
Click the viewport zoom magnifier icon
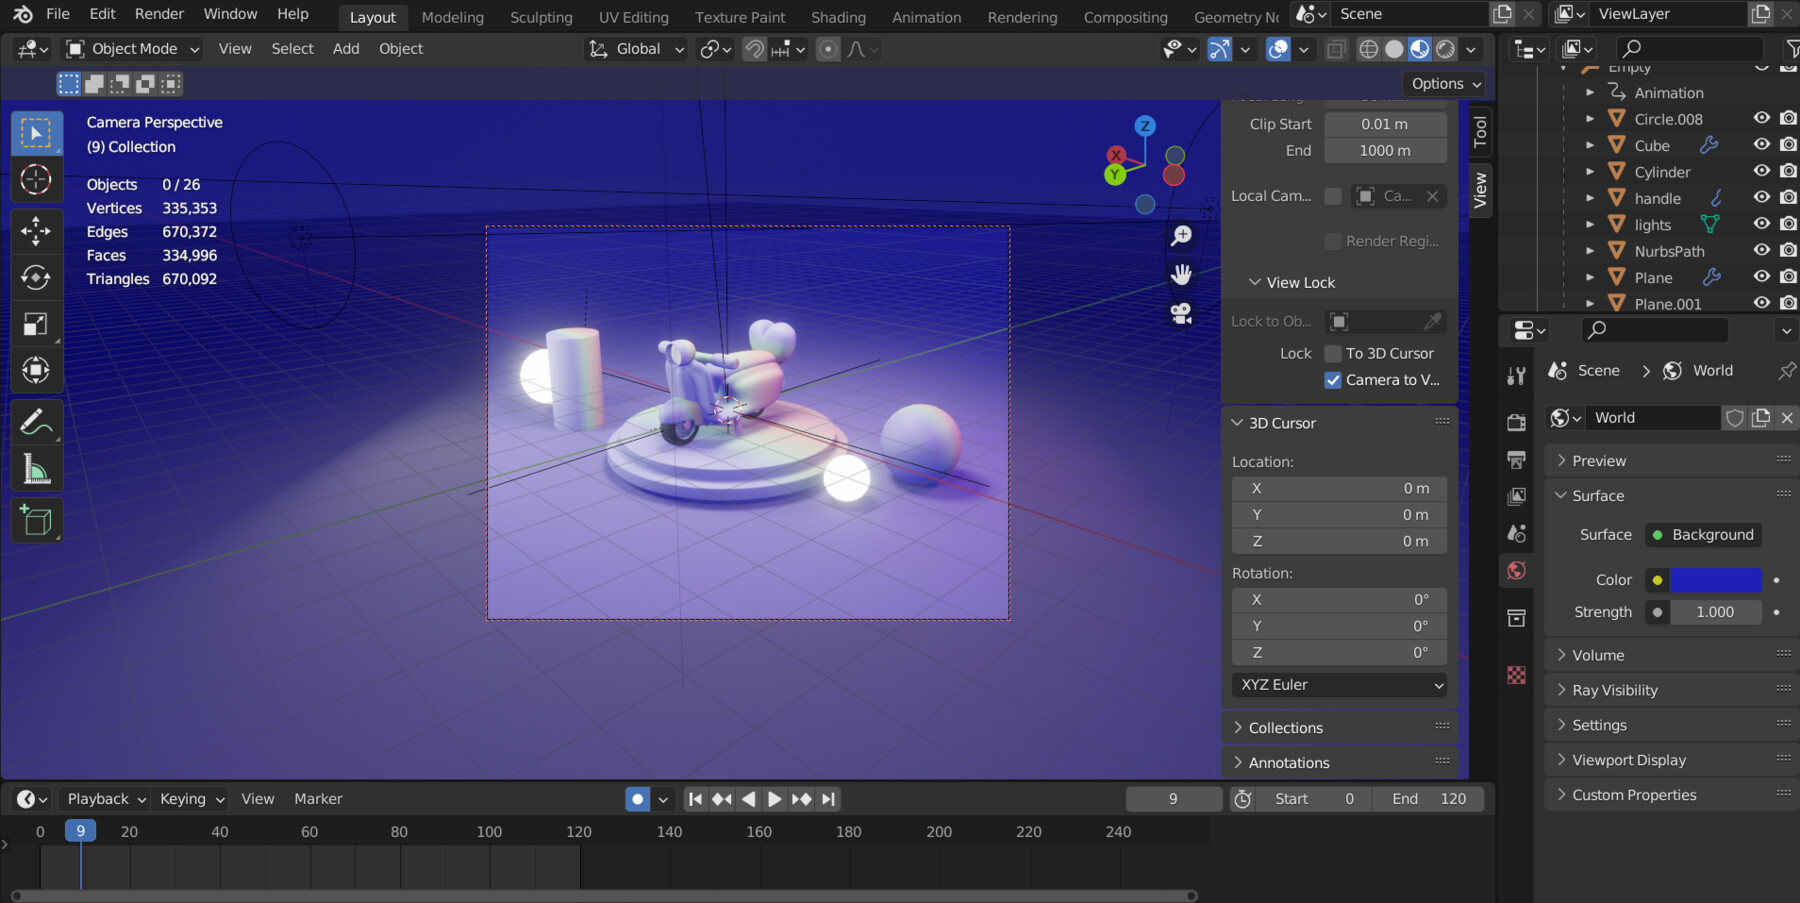(1181, 235)
